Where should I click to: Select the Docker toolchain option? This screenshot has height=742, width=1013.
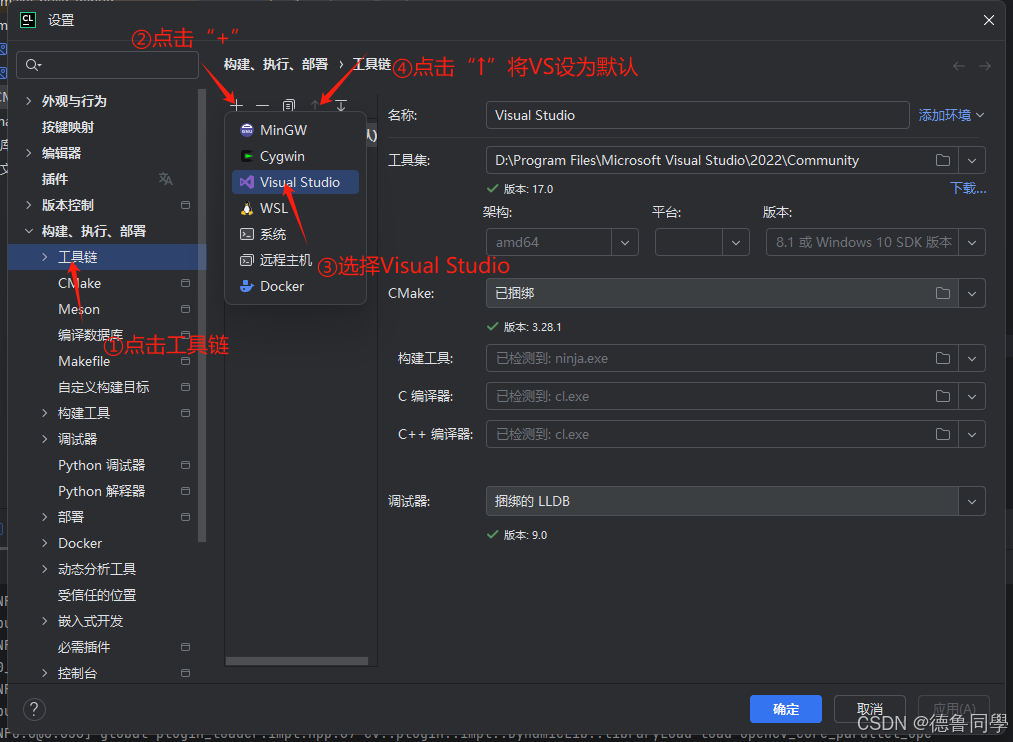(x=279, y=286)
